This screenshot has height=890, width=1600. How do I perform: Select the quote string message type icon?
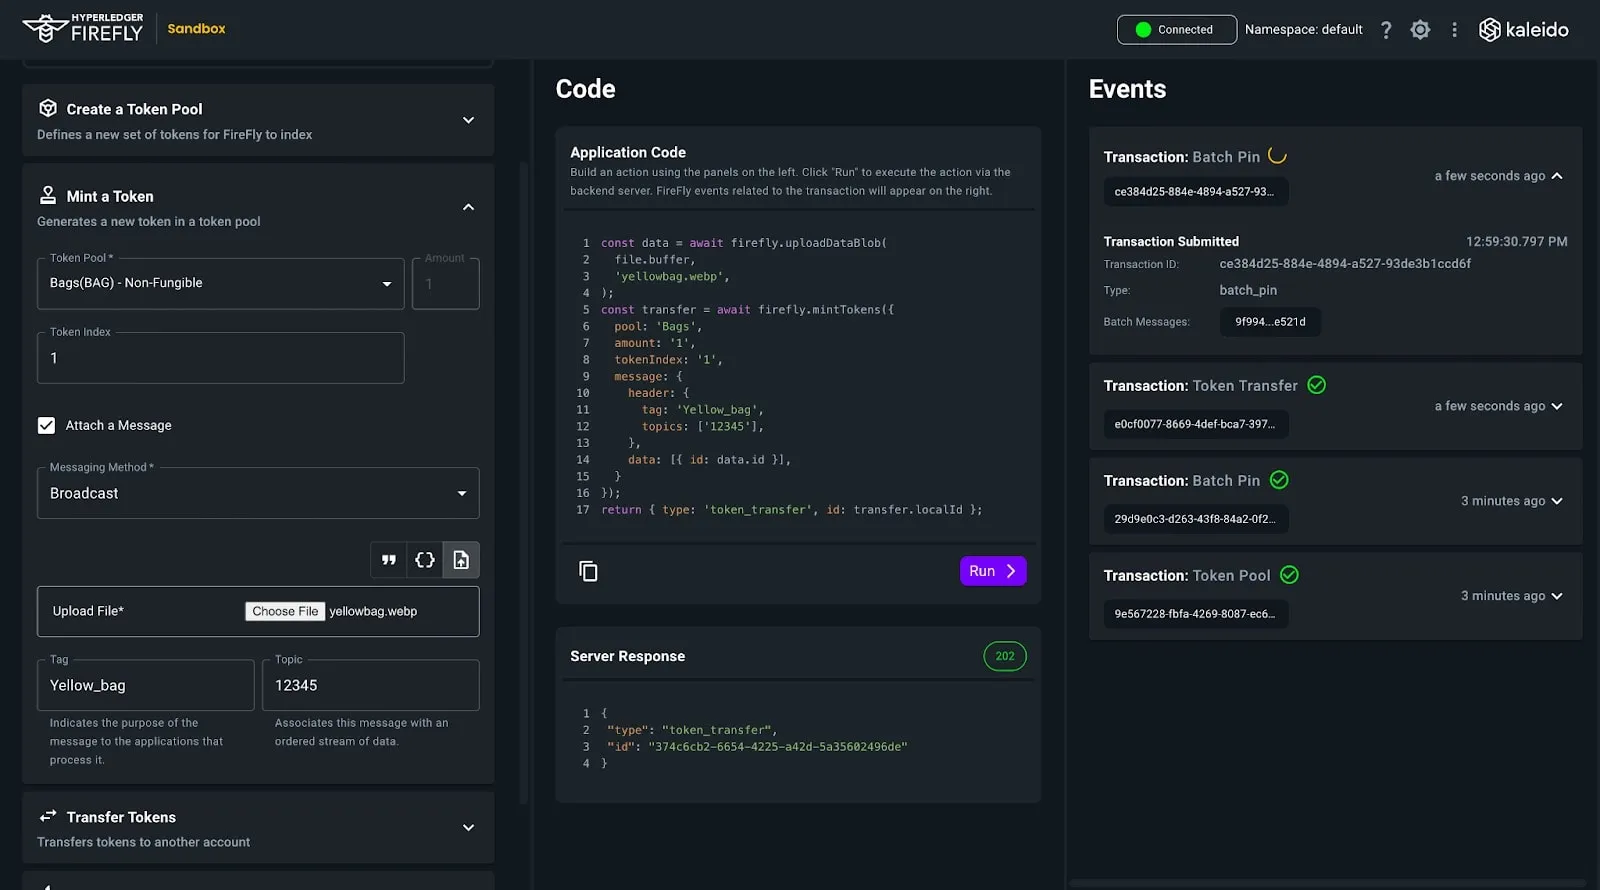[389, 560]
